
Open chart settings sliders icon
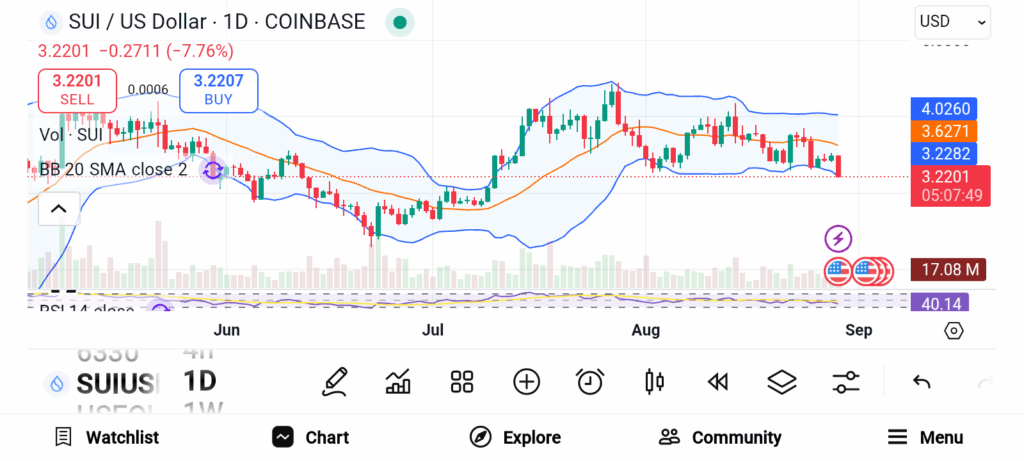846,381
